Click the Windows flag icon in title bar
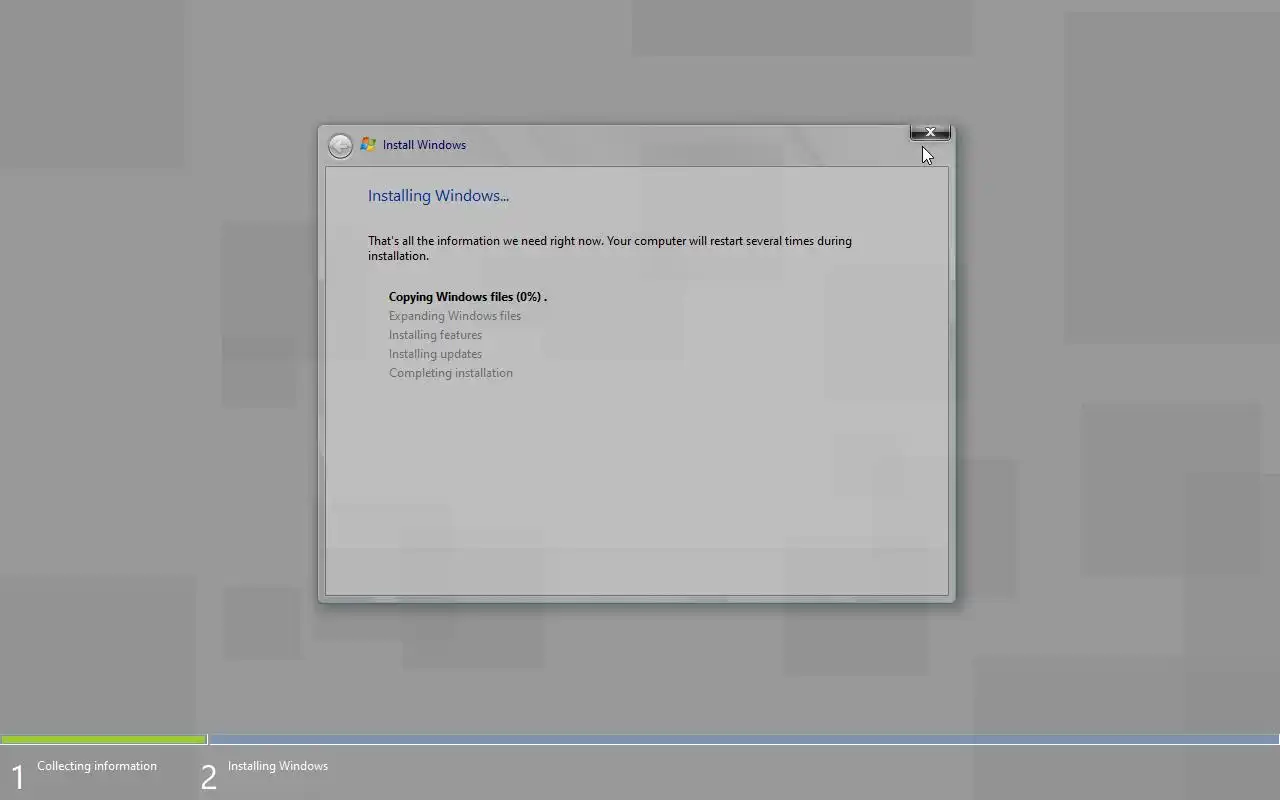 (x=368, y=145)
